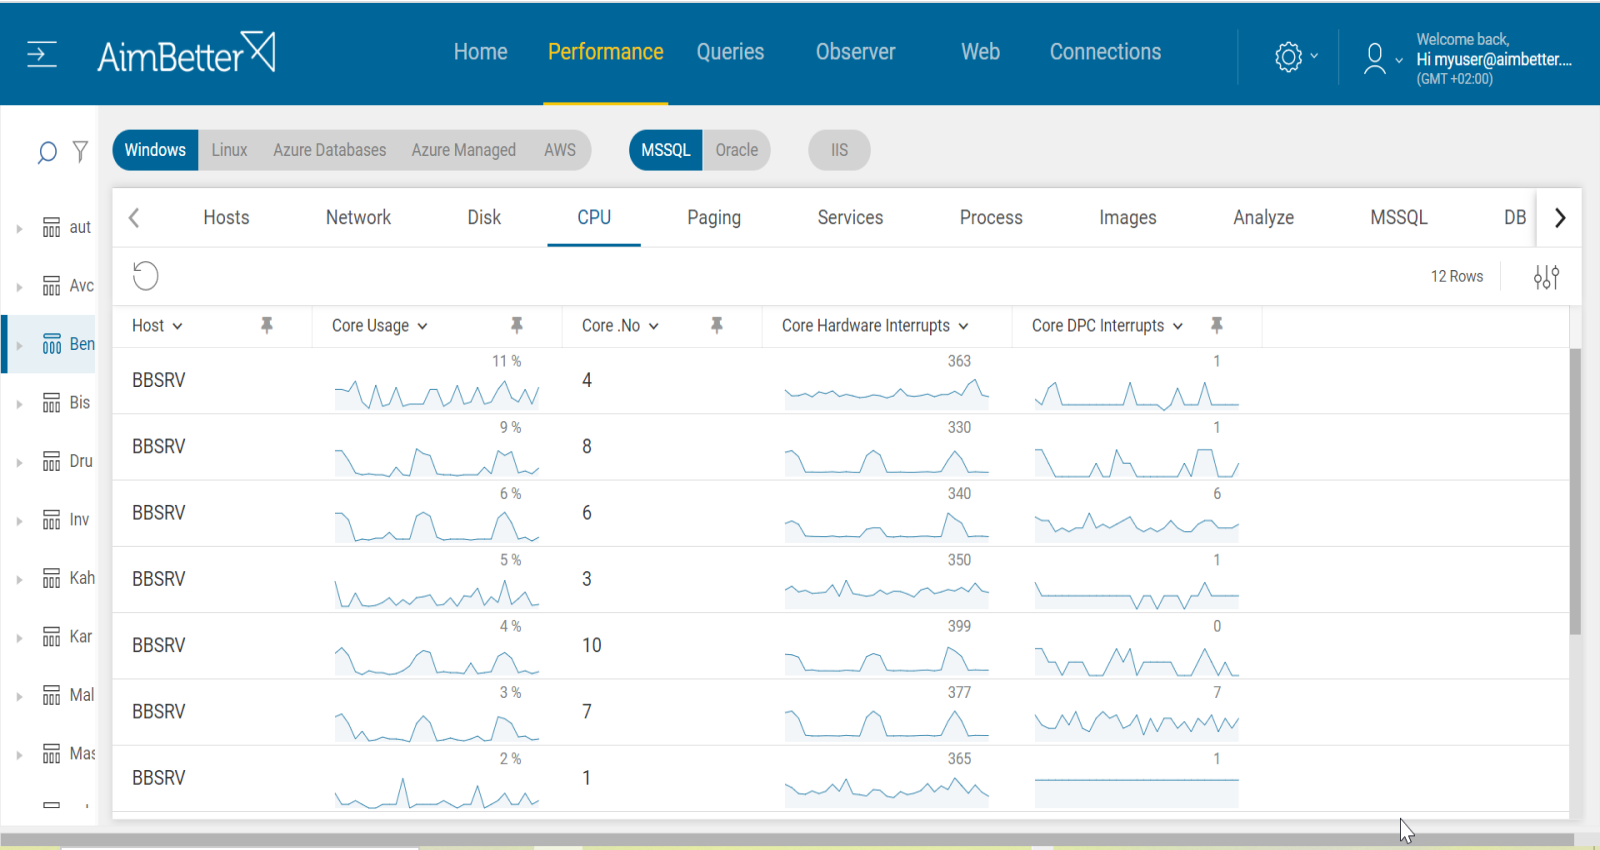Open the Core .No column dropdown

654,326
